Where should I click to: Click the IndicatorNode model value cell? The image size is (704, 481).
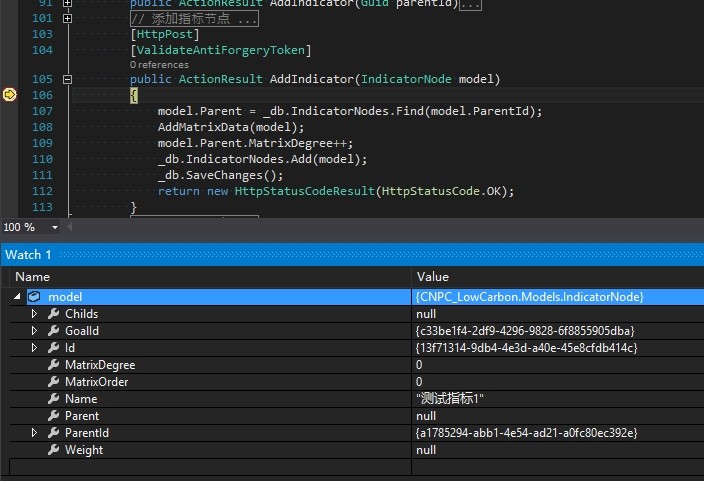pos(558,296)
